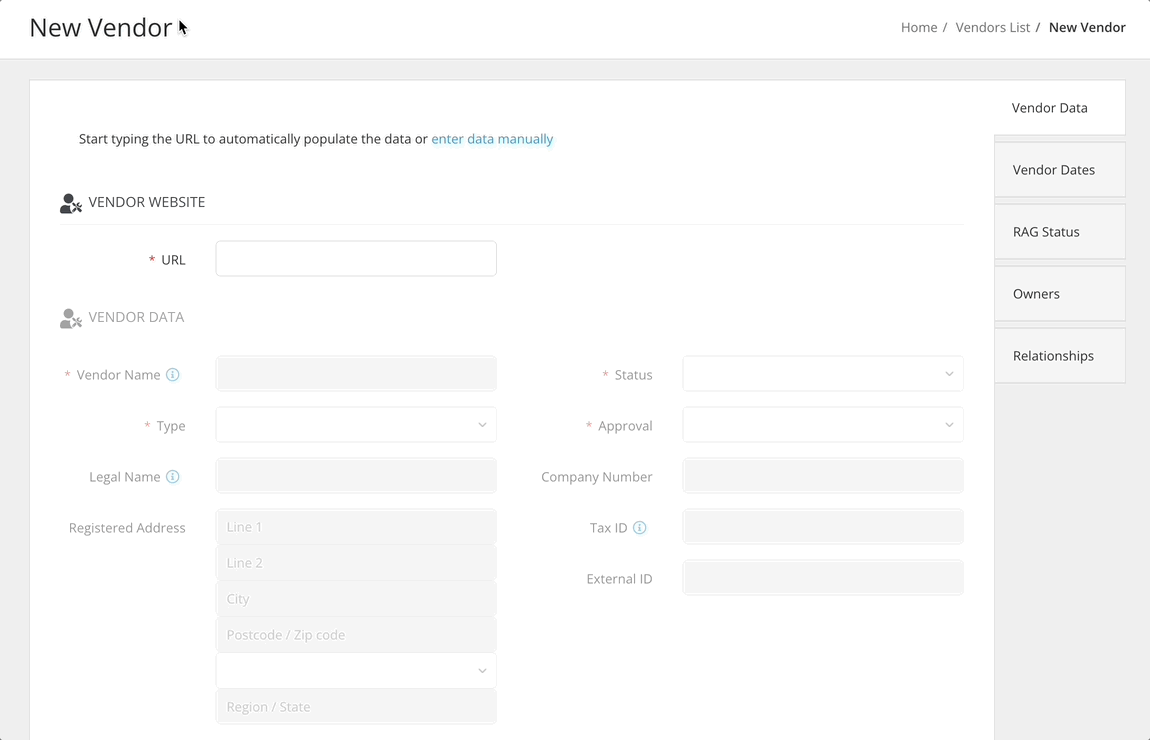Screen dimensions: 1150x740
Task: Select the Vendor Data sidebar section
Action: (1050, 107)
